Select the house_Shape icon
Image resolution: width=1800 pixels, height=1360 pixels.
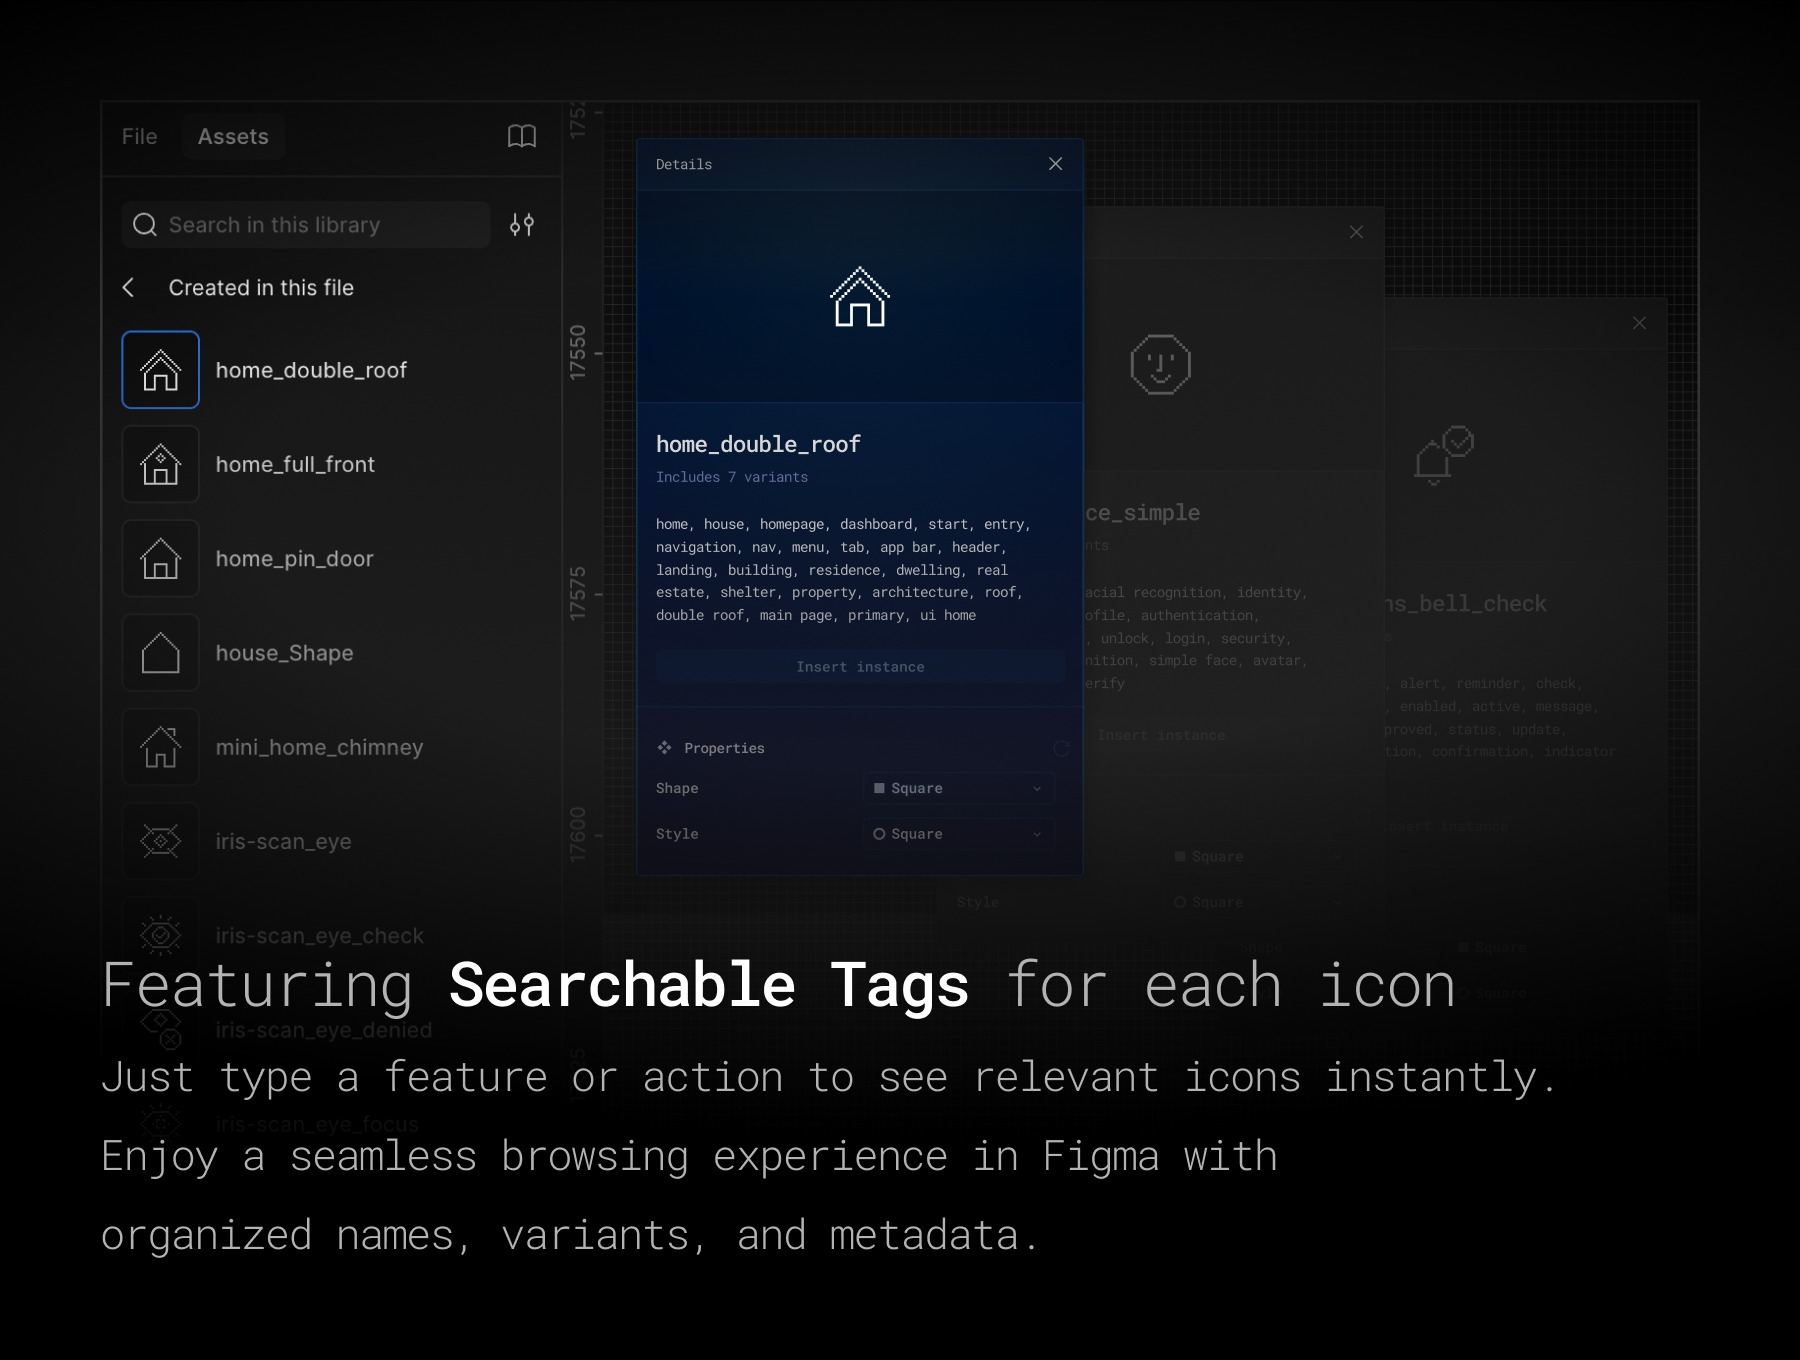pos(160,652)
